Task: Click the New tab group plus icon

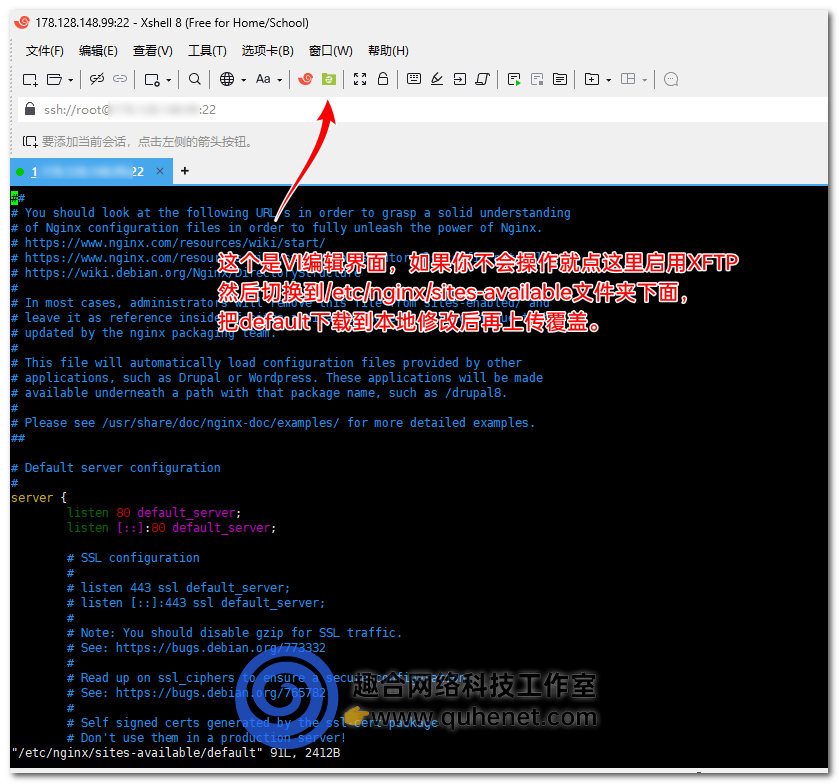Action: tap(591, 79)
